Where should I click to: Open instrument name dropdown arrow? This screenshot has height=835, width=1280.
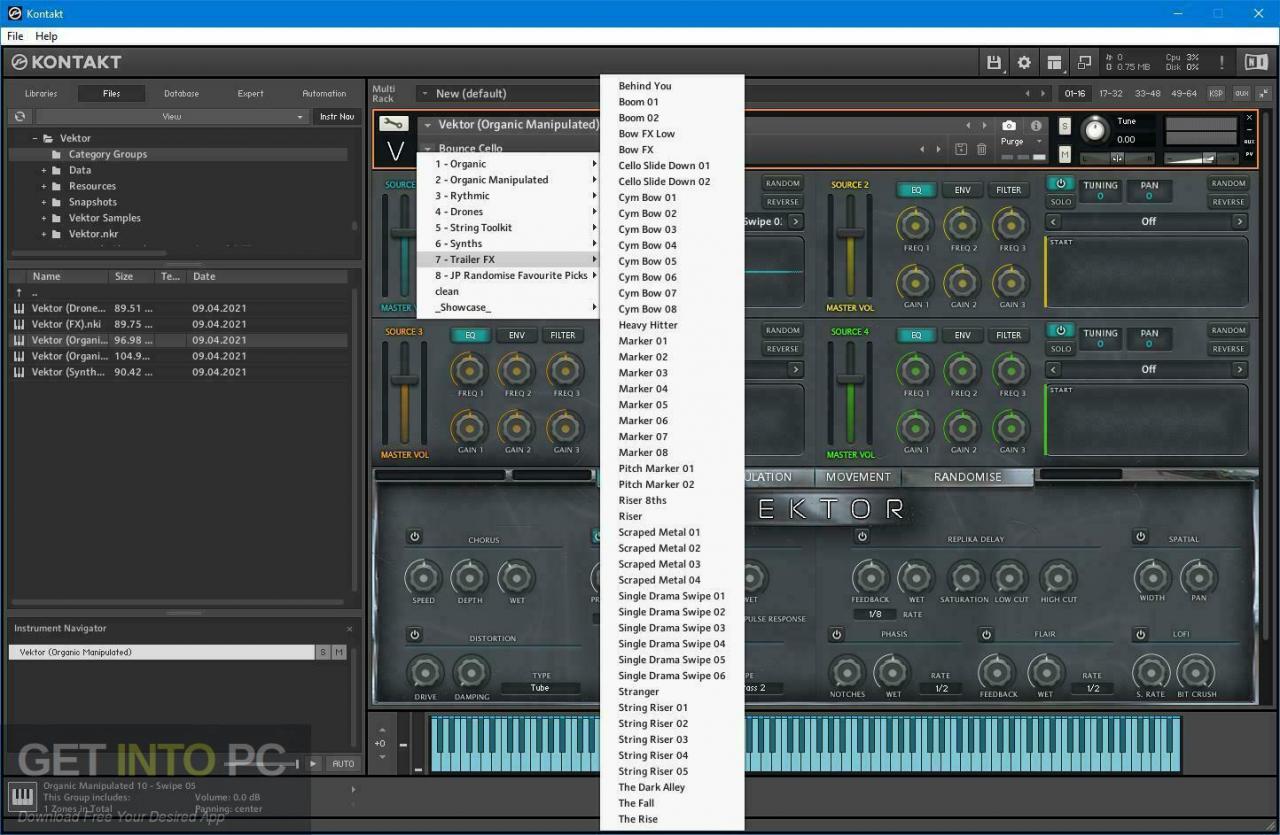pos(428,125)
